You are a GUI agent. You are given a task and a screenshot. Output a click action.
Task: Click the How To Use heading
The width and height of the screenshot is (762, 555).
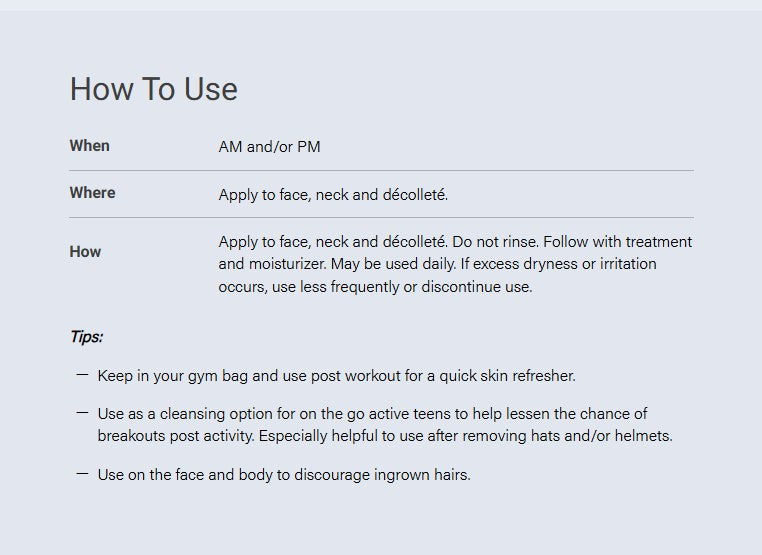click(x=154, y=89)
